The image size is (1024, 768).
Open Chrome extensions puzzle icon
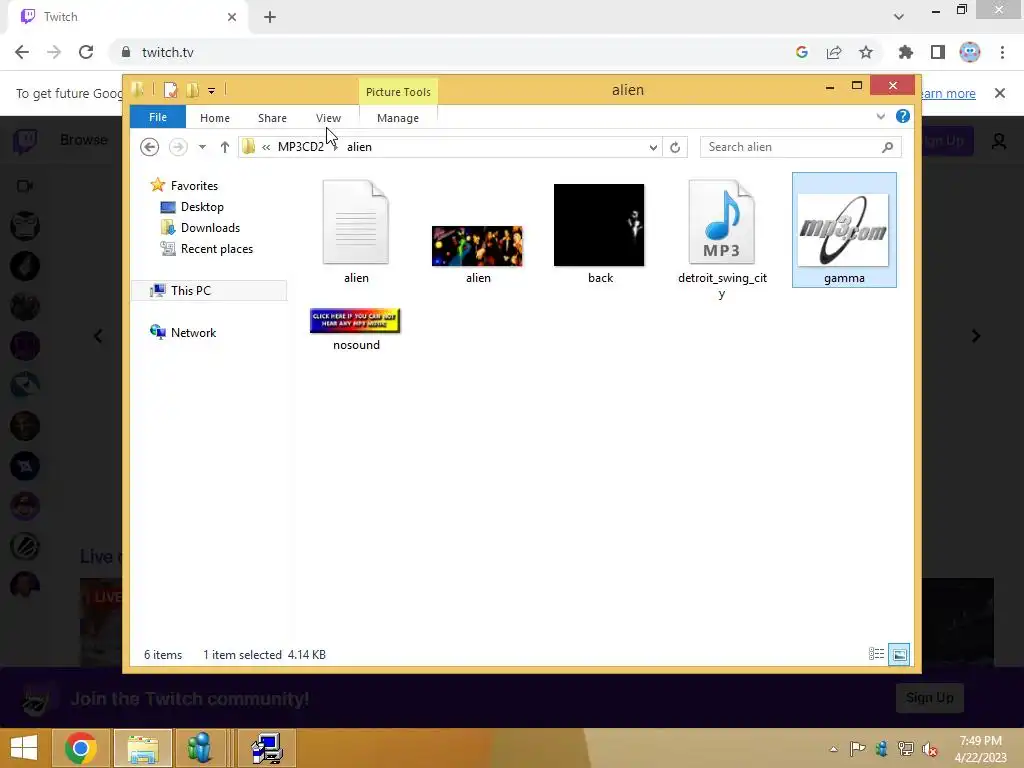(906, 52)
